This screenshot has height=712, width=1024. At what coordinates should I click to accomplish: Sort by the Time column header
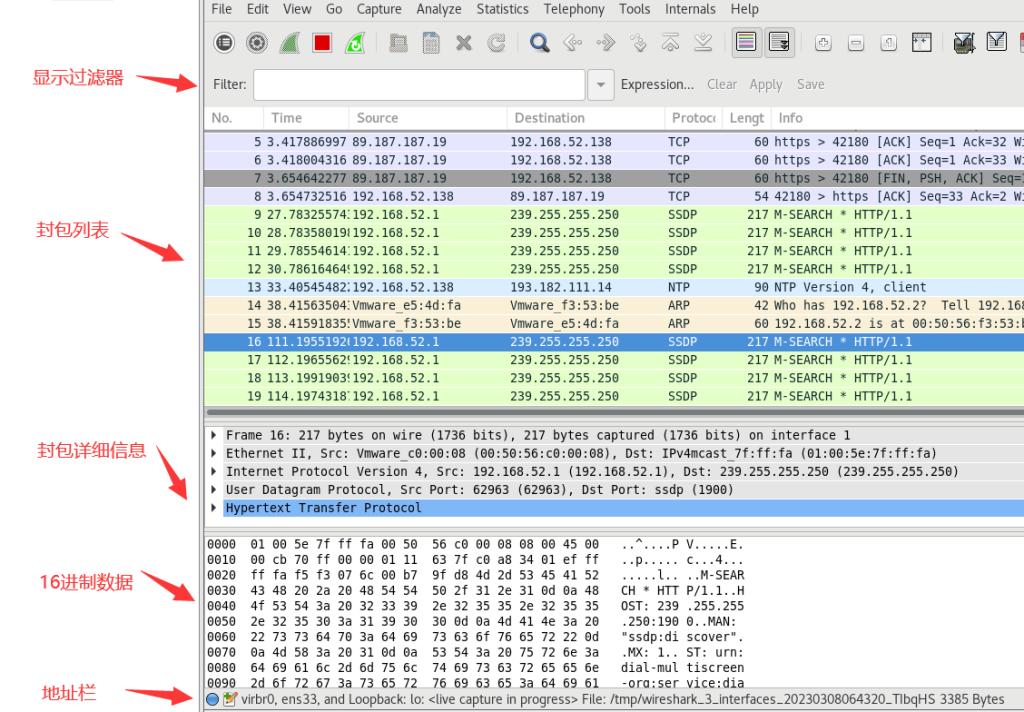coord(306,118)
